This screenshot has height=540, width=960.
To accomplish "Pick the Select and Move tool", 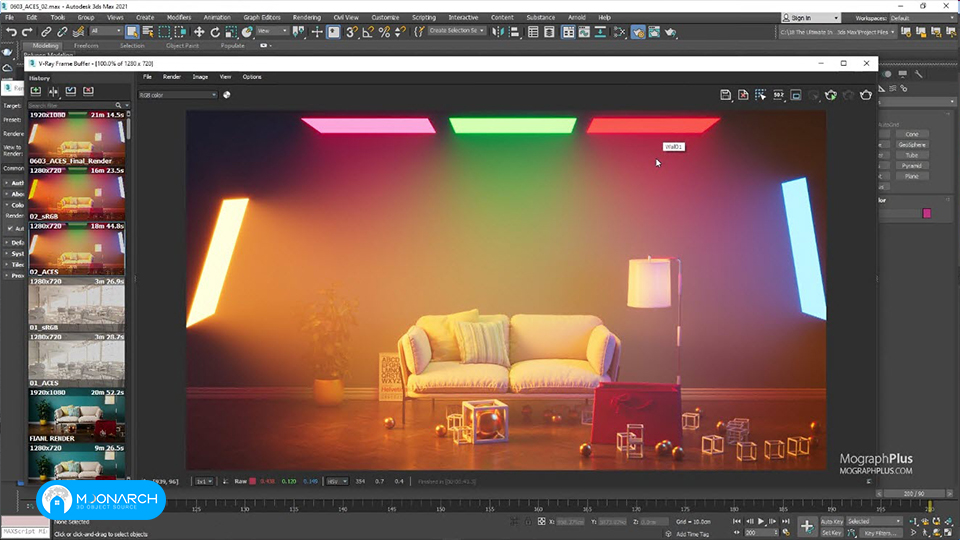I will (199, 32).
